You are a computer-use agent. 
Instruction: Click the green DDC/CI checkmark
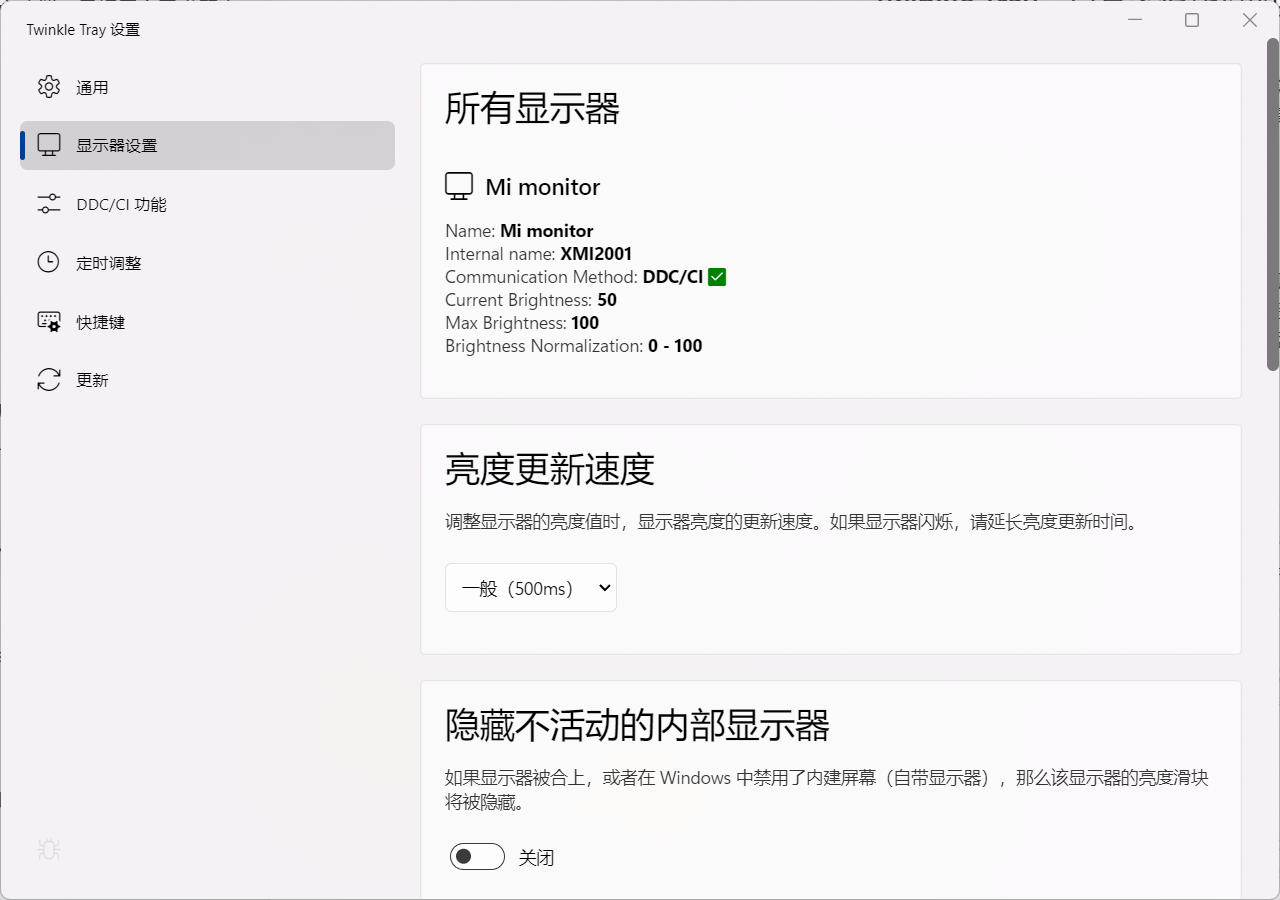(716, 277)
